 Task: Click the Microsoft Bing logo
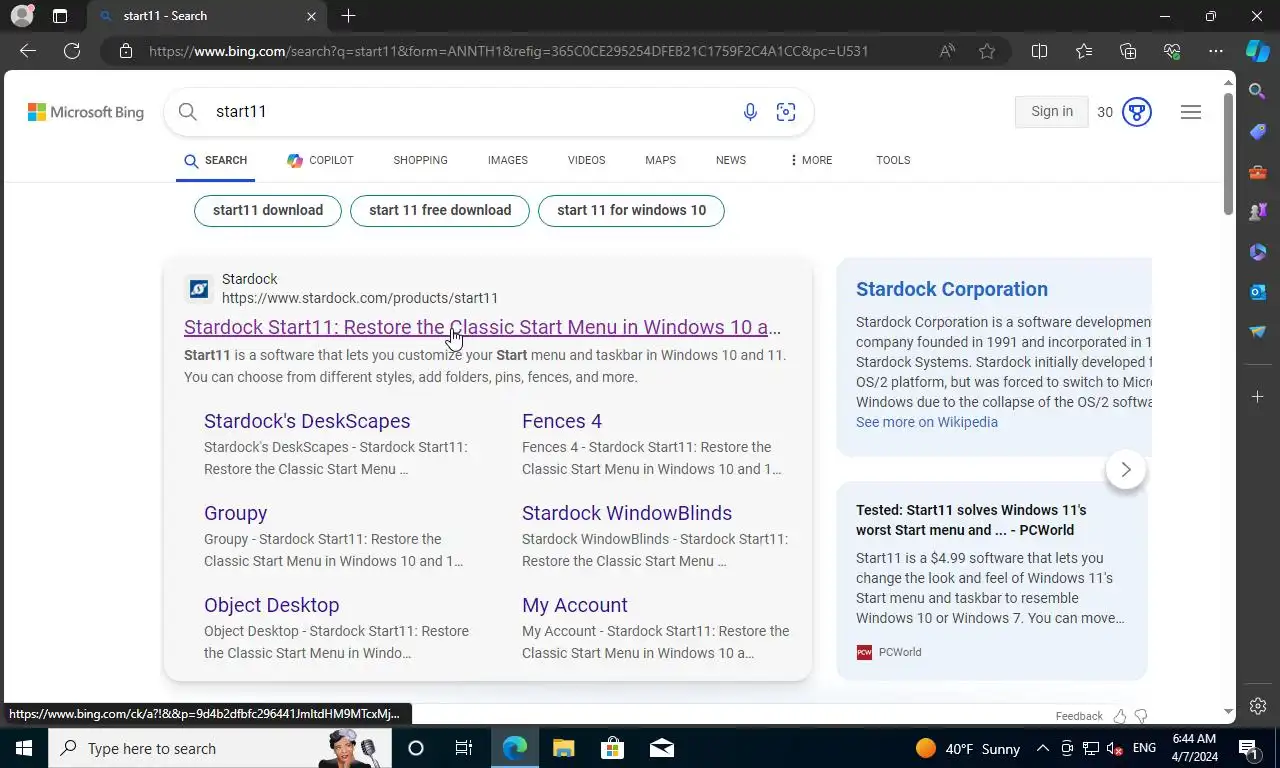click(86, 112)
